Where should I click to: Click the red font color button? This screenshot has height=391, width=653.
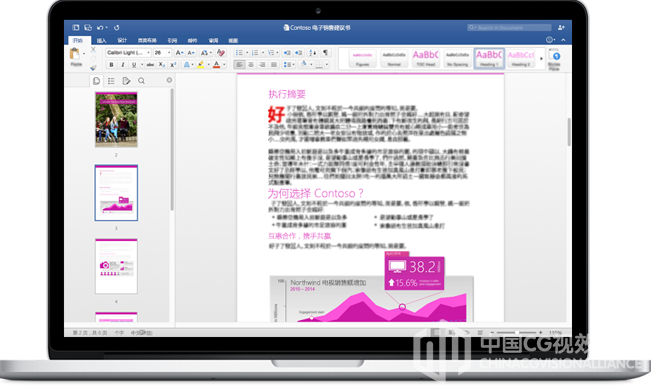[x=217, y=65]
